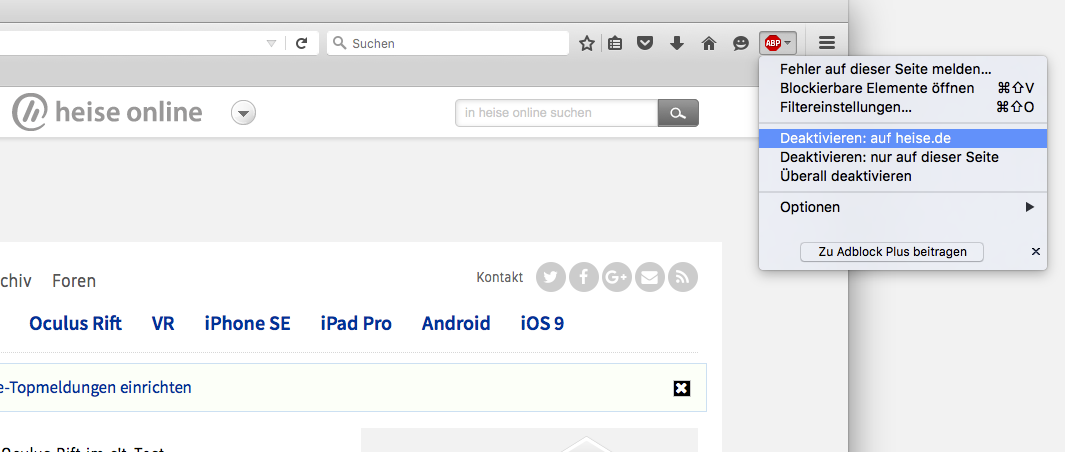Dismiss the contribute bar with X

pos(1036,251)
